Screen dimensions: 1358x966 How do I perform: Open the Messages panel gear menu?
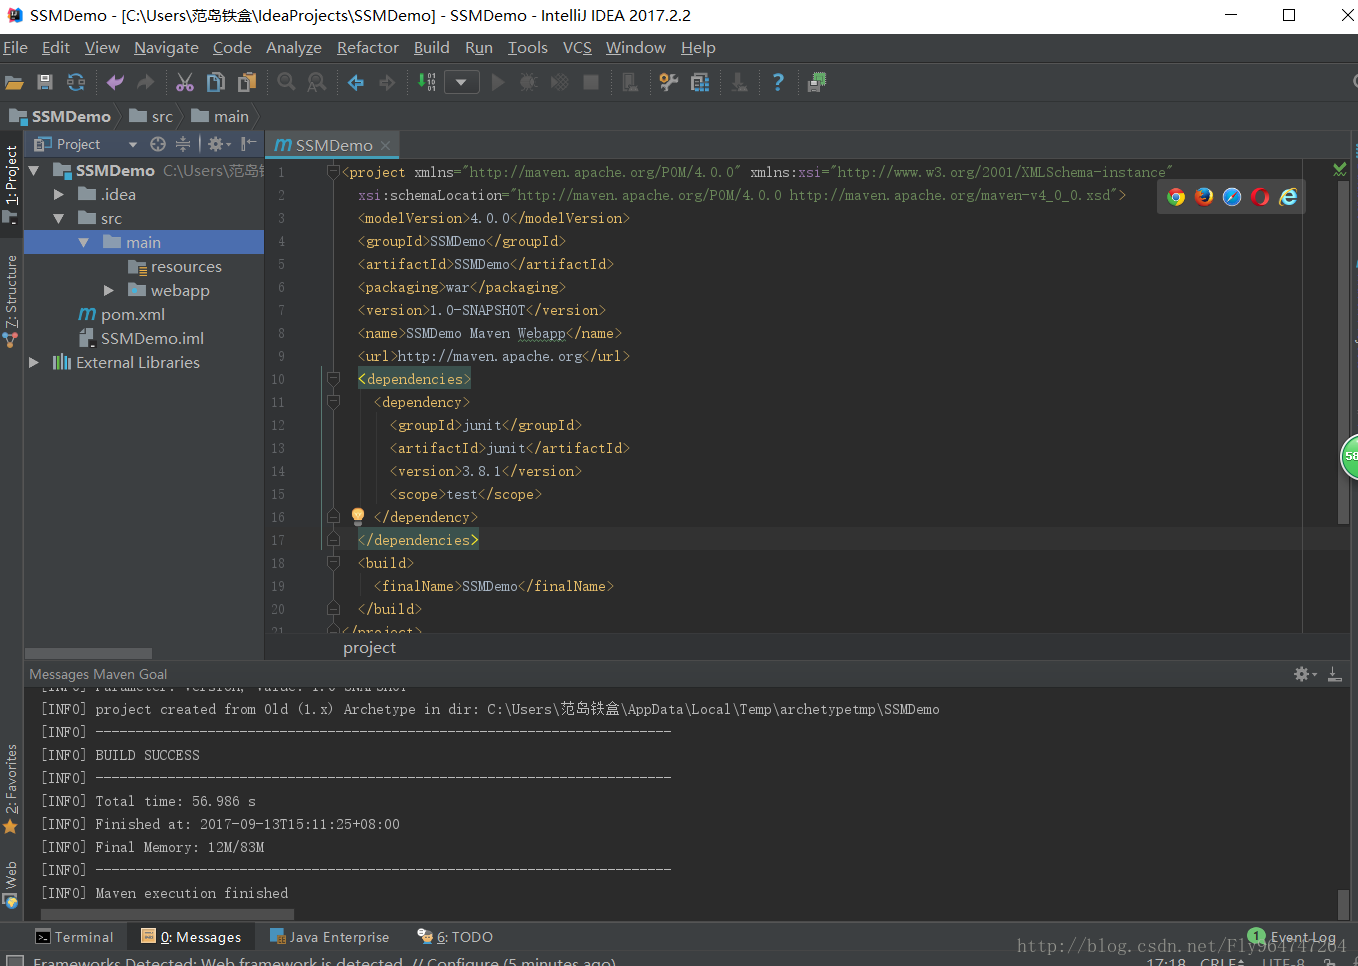pos(1305,674)
